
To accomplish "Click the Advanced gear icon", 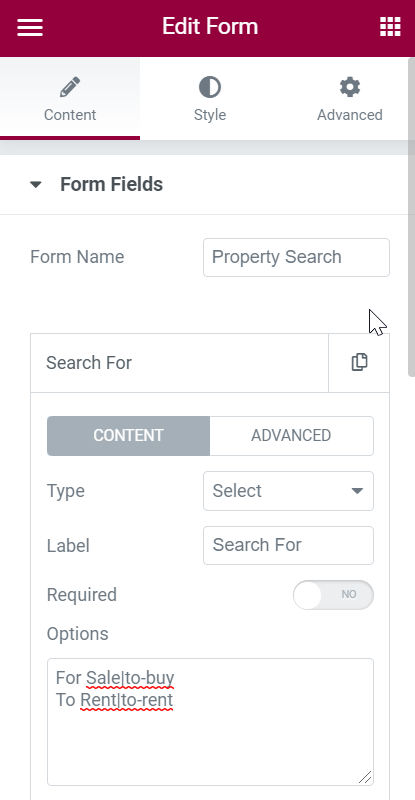I will click(x=350, y=87).
